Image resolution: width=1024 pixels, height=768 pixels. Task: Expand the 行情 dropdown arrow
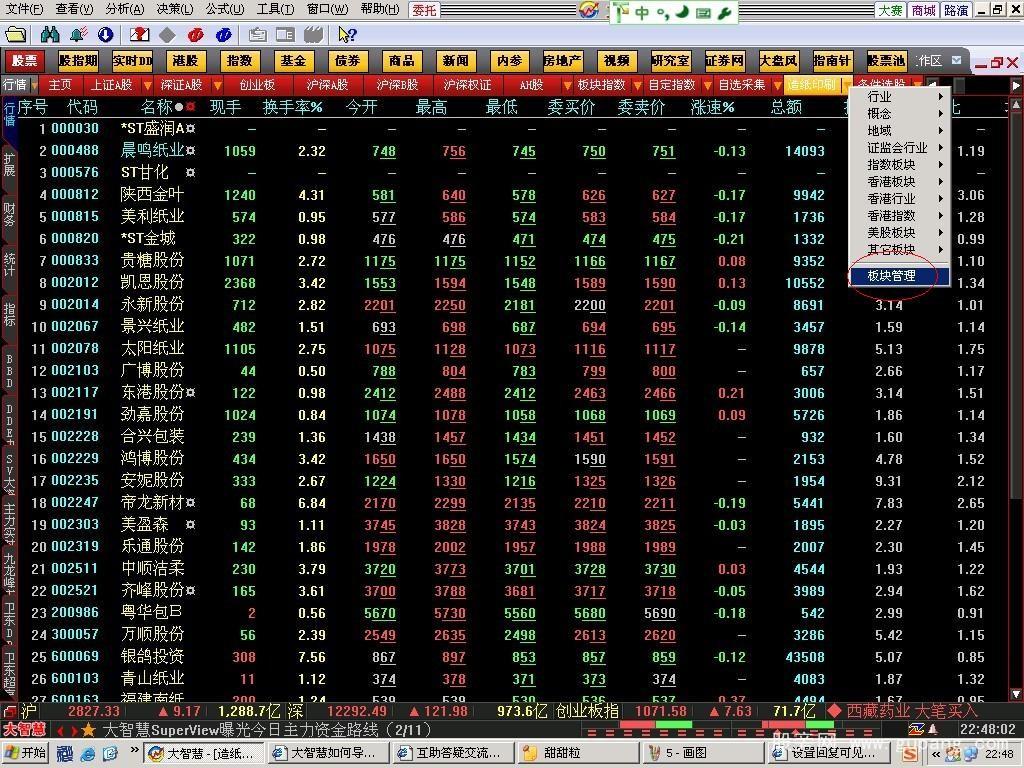point(34,86)
